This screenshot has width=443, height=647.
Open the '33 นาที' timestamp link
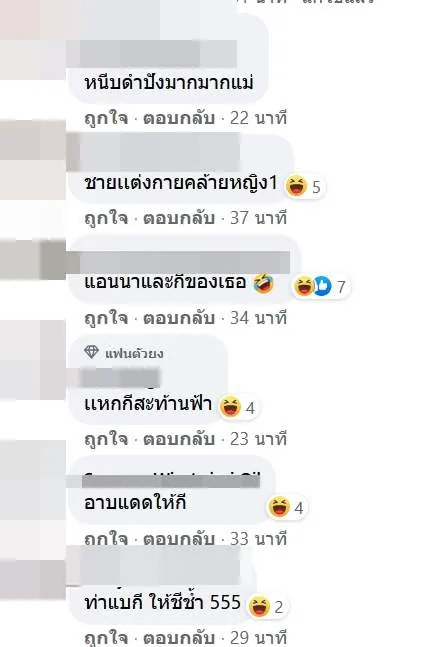click(x=258, y=538)
